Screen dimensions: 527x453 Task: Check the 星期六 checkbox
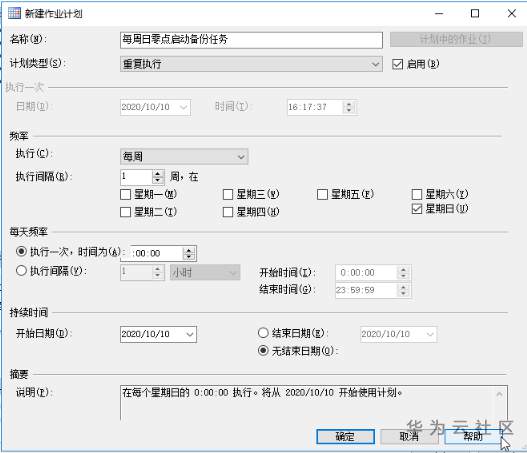[x=417, y=194]
